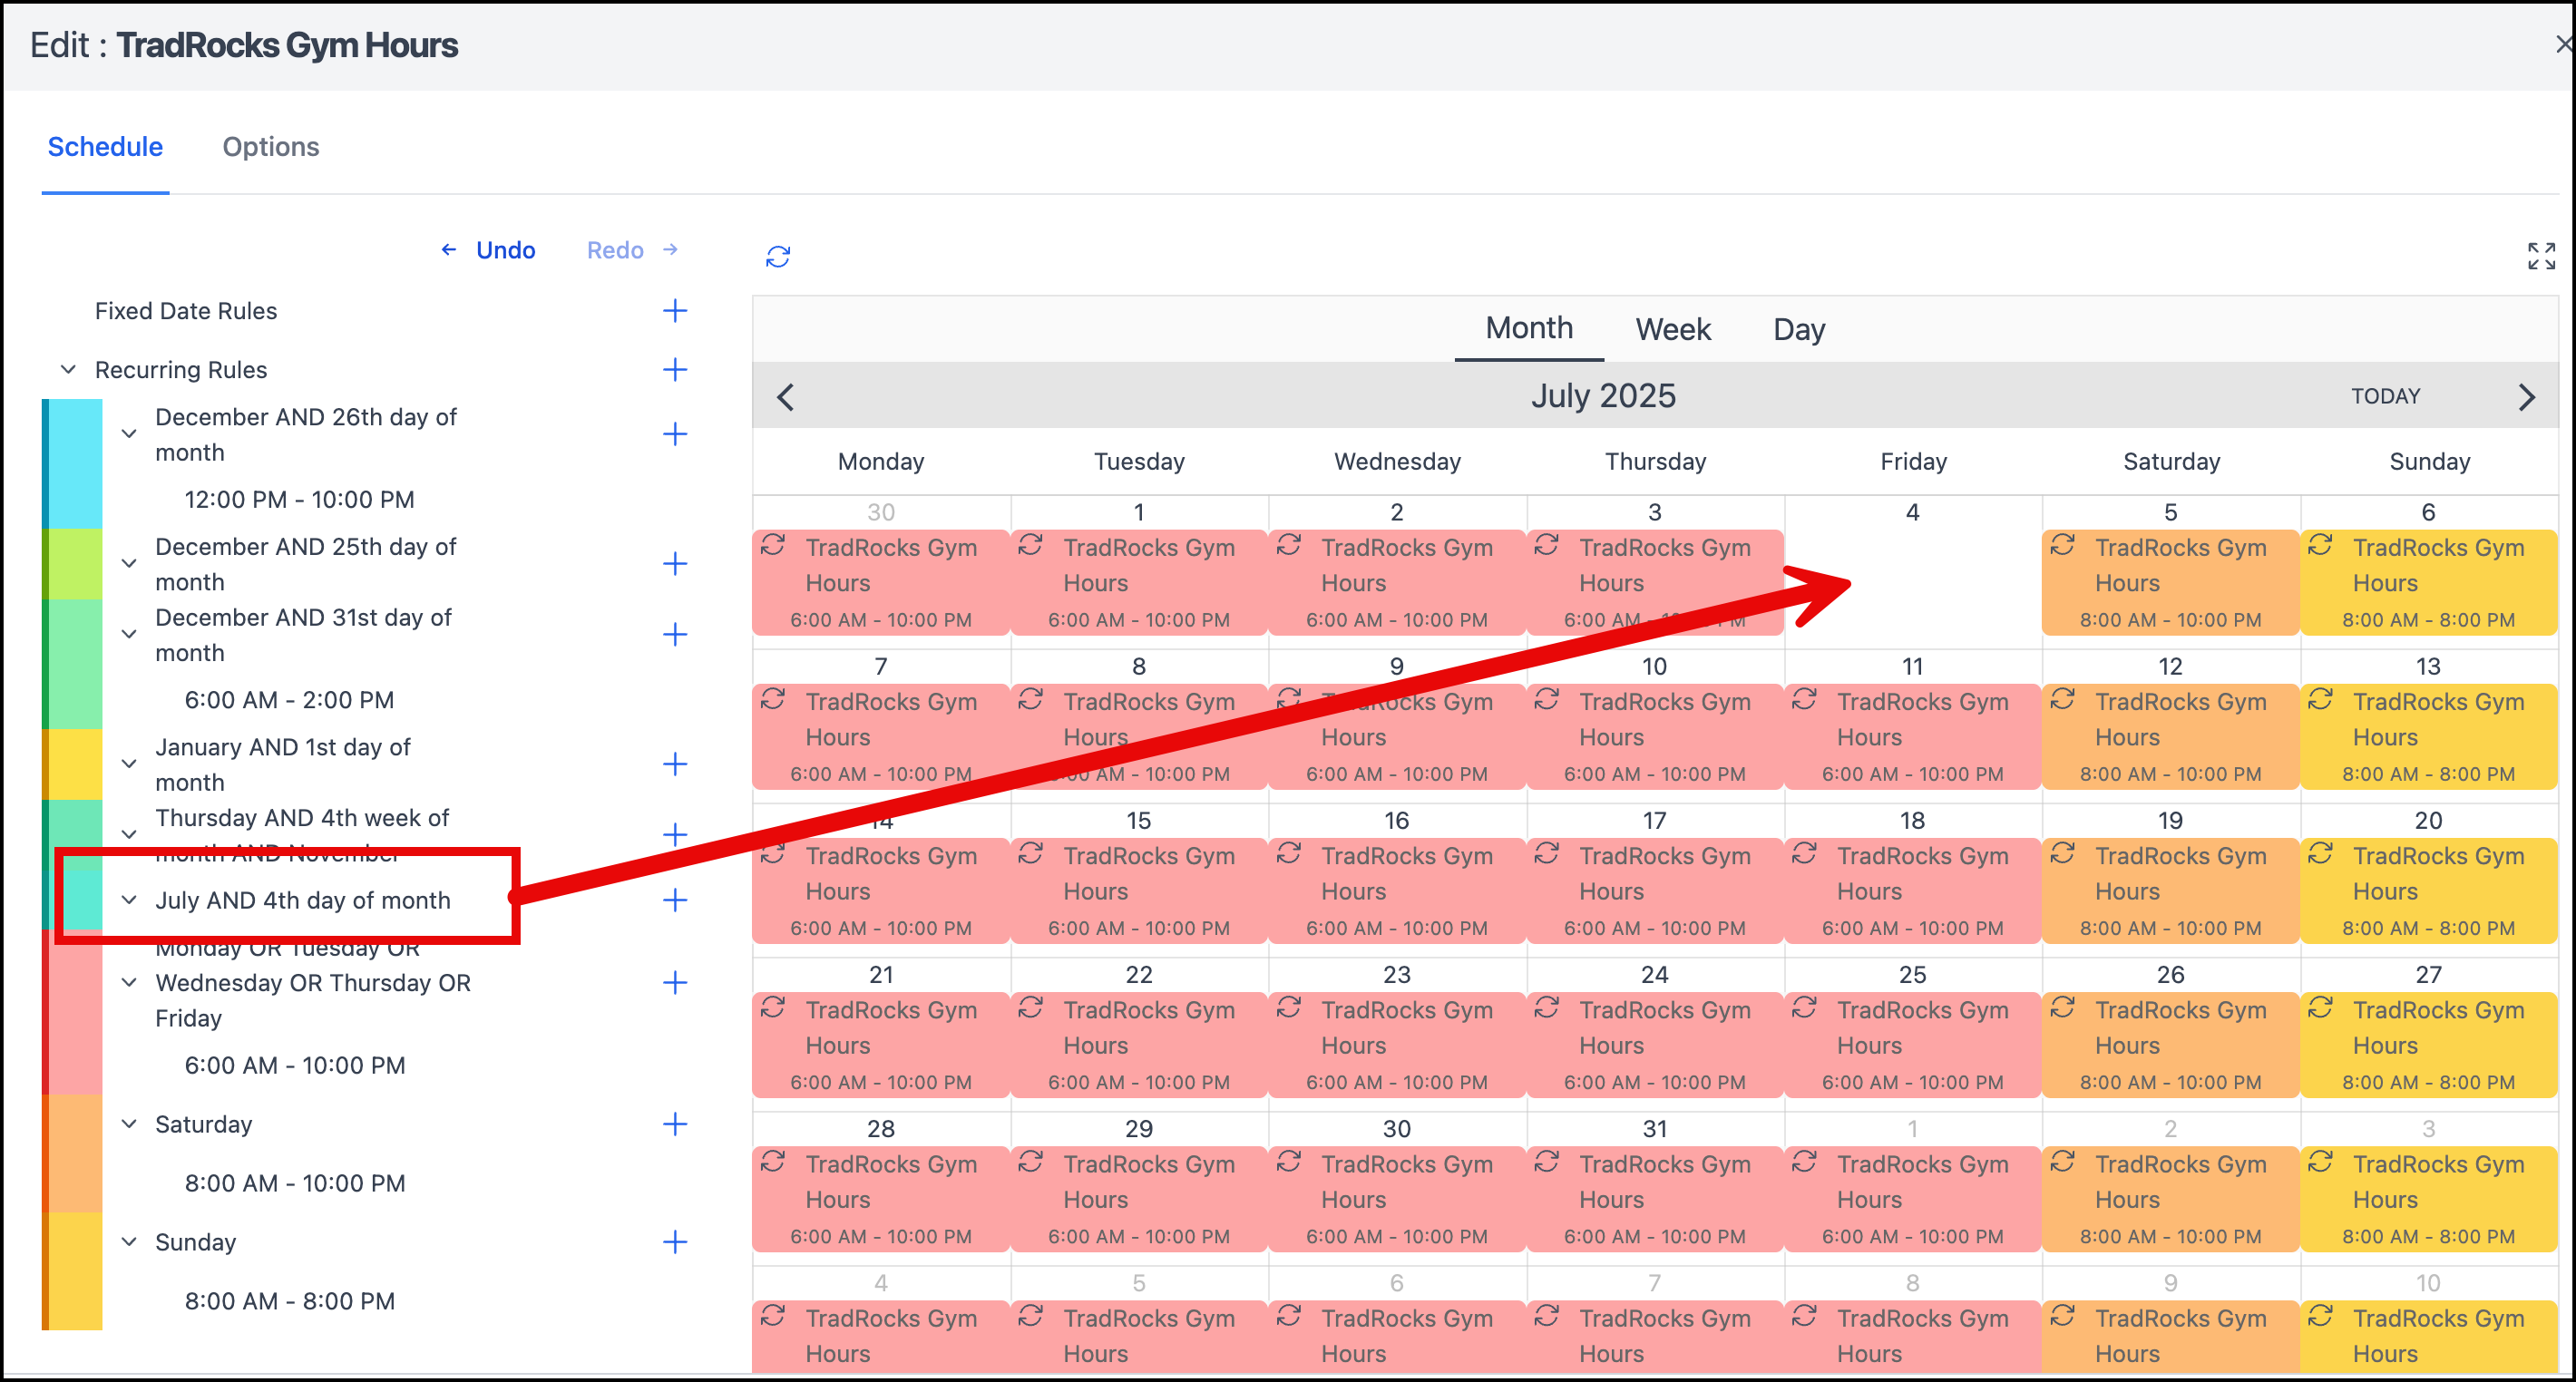Click recurring icon on July 5 event
This screenshot has height=1382, width=2576.
[2062, 545]
